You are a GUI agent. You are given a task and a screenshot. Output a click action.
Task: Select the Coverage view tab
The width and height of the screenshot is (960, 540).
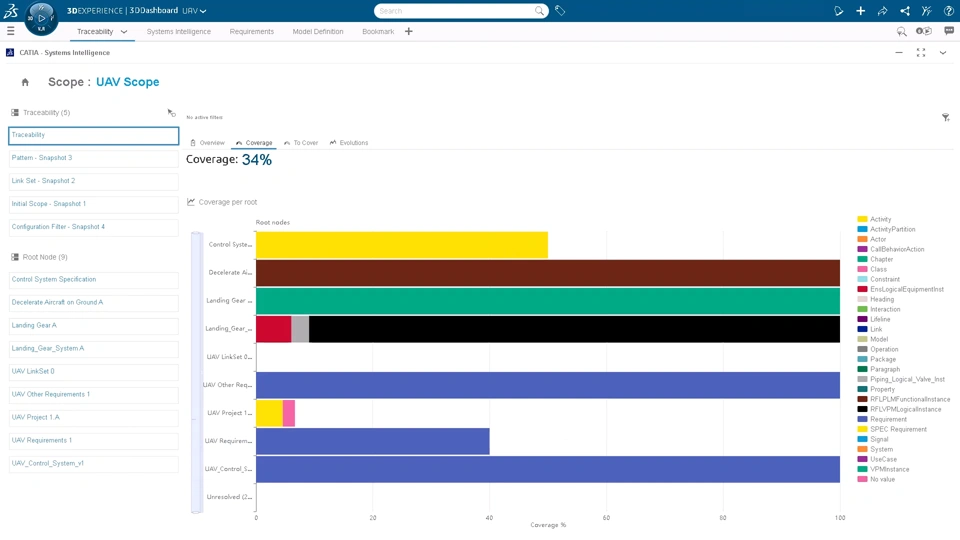point(254,143)
